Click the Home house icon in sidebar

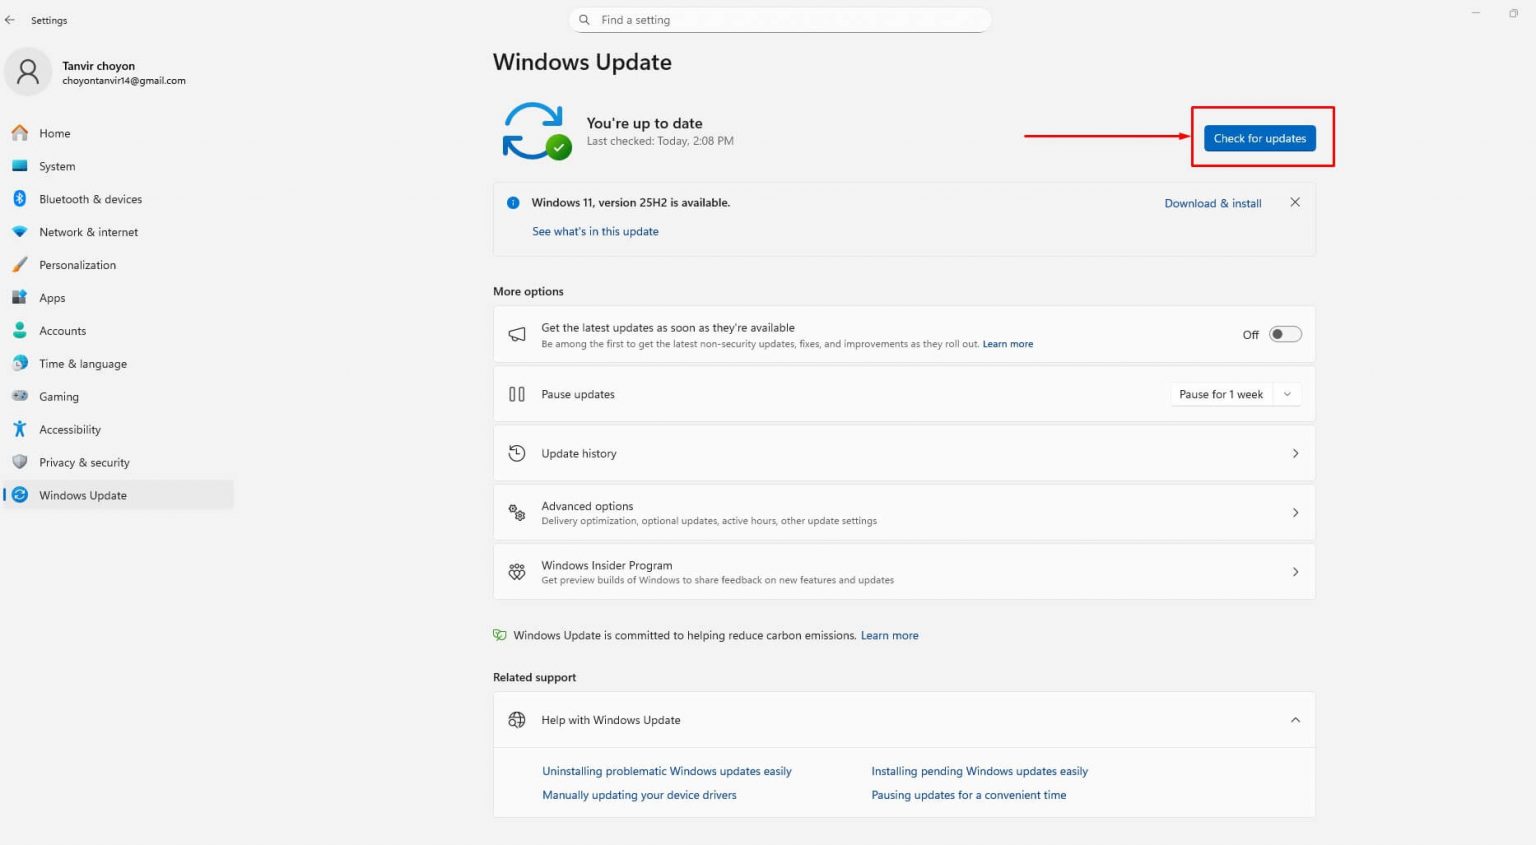pos(19,133)
